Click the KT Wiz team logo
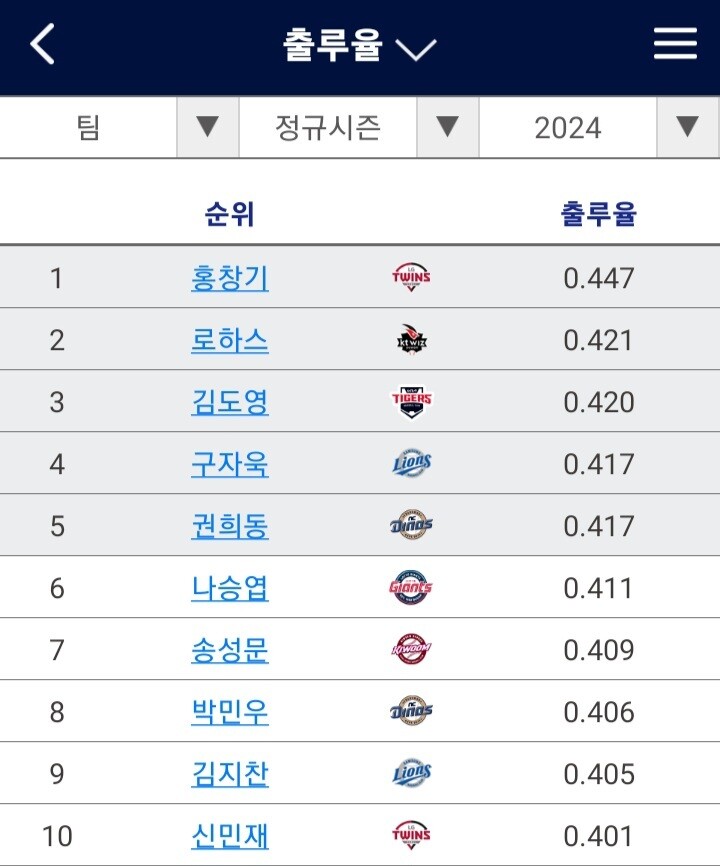 coord(411,340)
